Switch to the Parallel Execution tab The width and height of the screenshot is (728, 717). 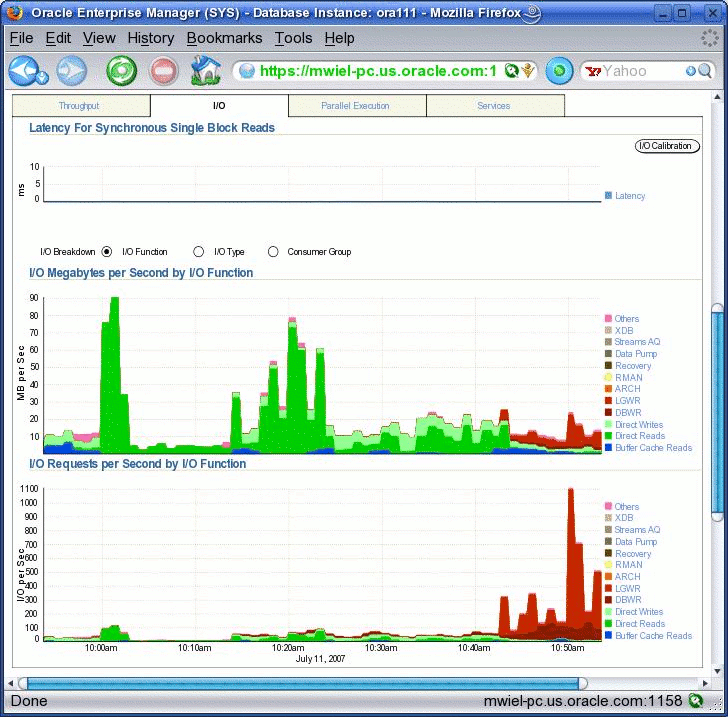(x=357, y=105)
